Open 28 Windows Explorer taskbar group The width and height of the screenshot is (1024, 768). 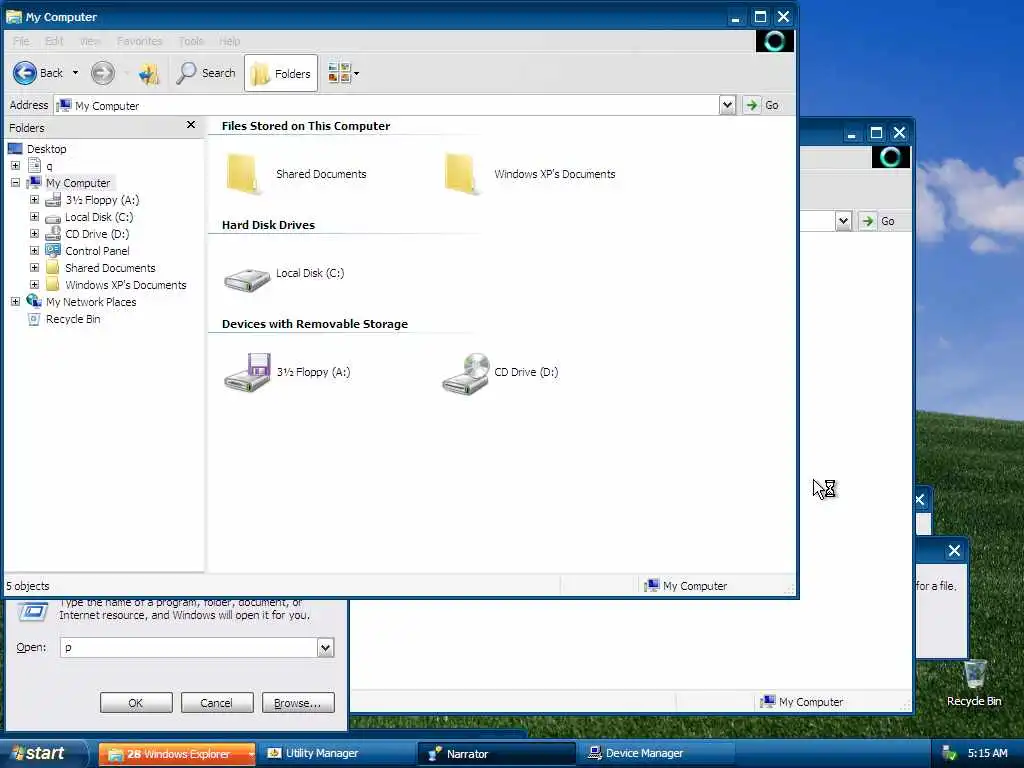click(x=177, y=754)
